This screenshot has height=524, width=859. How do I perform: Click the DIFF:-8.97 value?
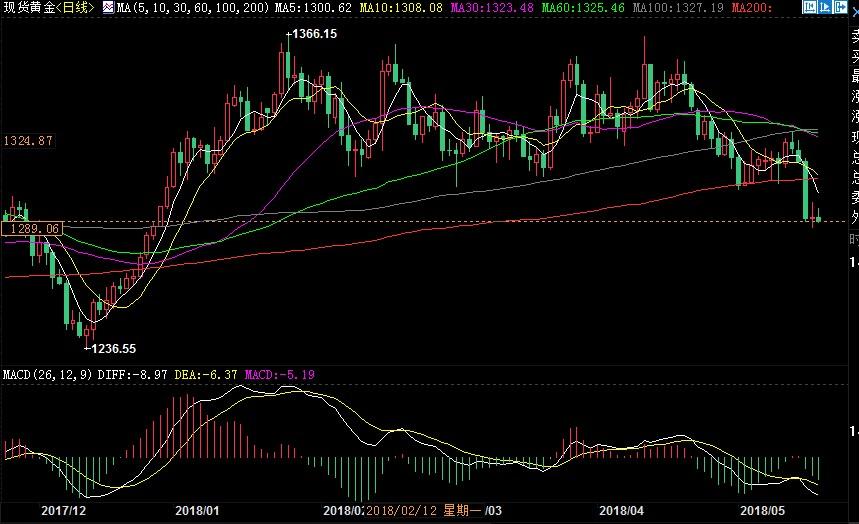tap(132, 375)
